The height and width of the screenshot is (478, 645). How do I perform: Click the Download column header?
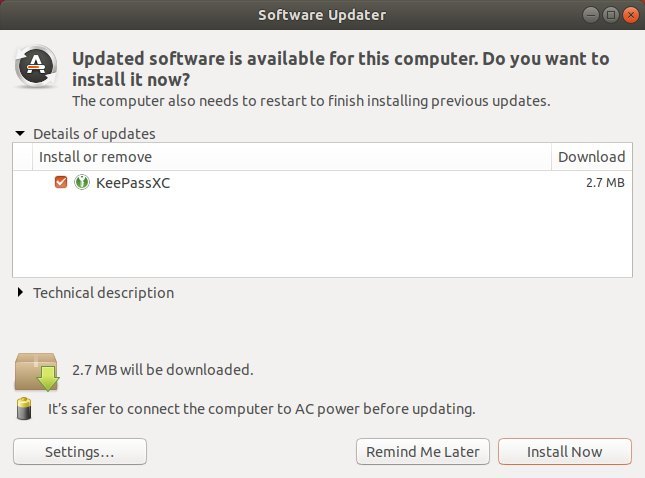click(x=592, y=157)
